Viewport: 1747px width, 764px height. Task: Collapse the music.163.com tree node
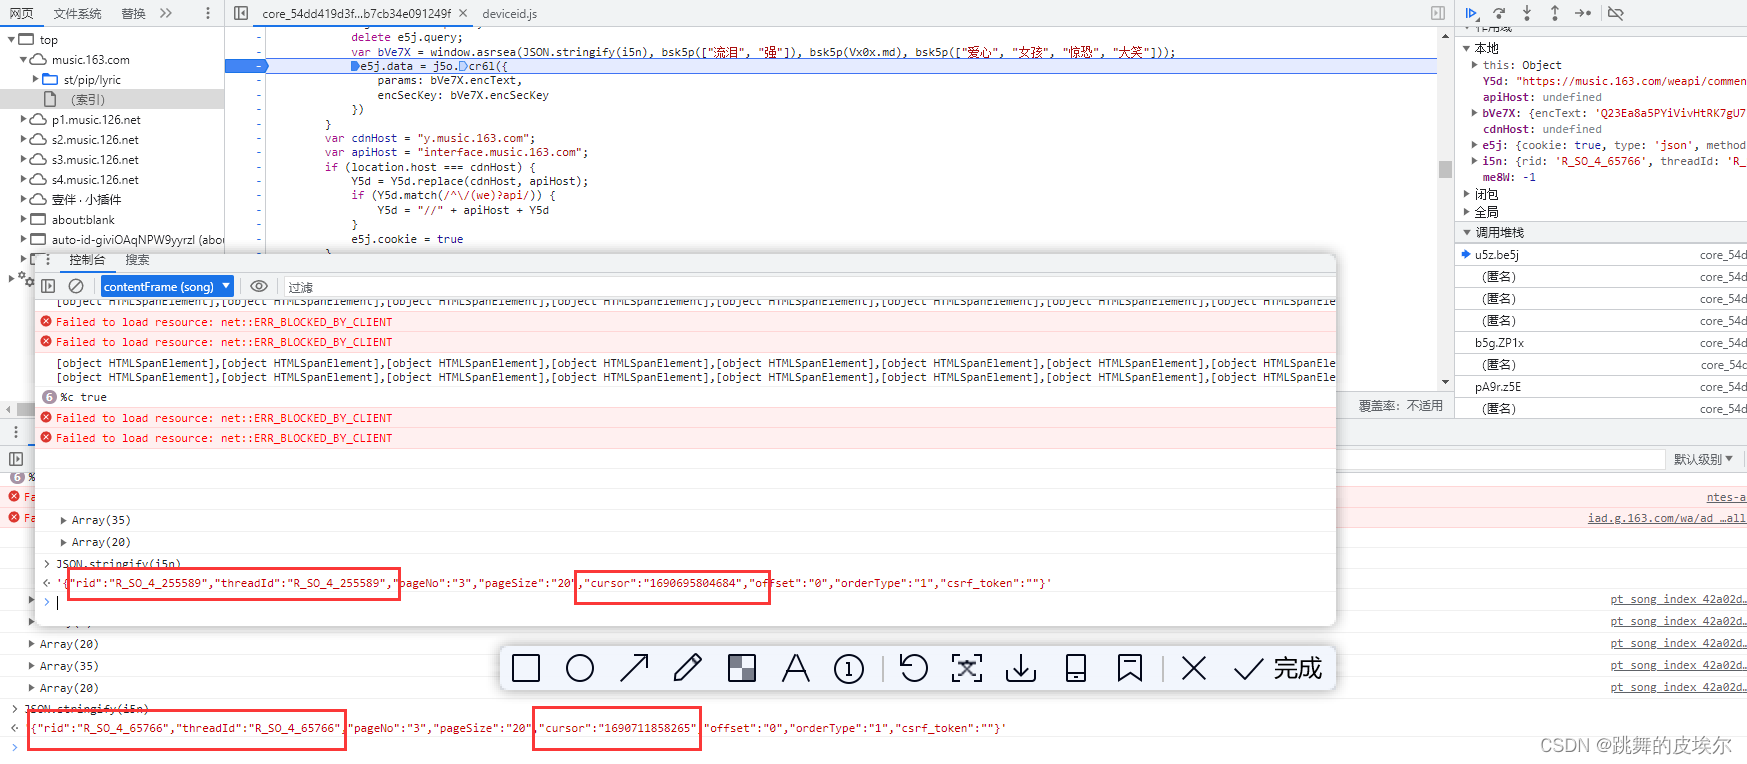[23, 60]
